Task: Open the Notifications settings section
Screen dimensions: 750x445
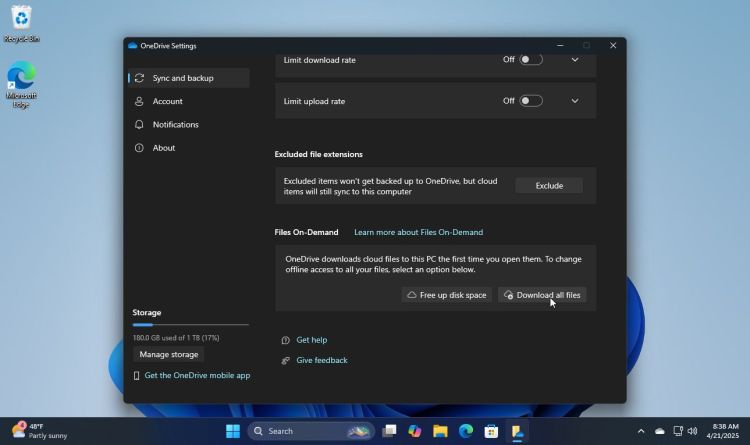Action: pyautogui.click(x=175, y=125)
